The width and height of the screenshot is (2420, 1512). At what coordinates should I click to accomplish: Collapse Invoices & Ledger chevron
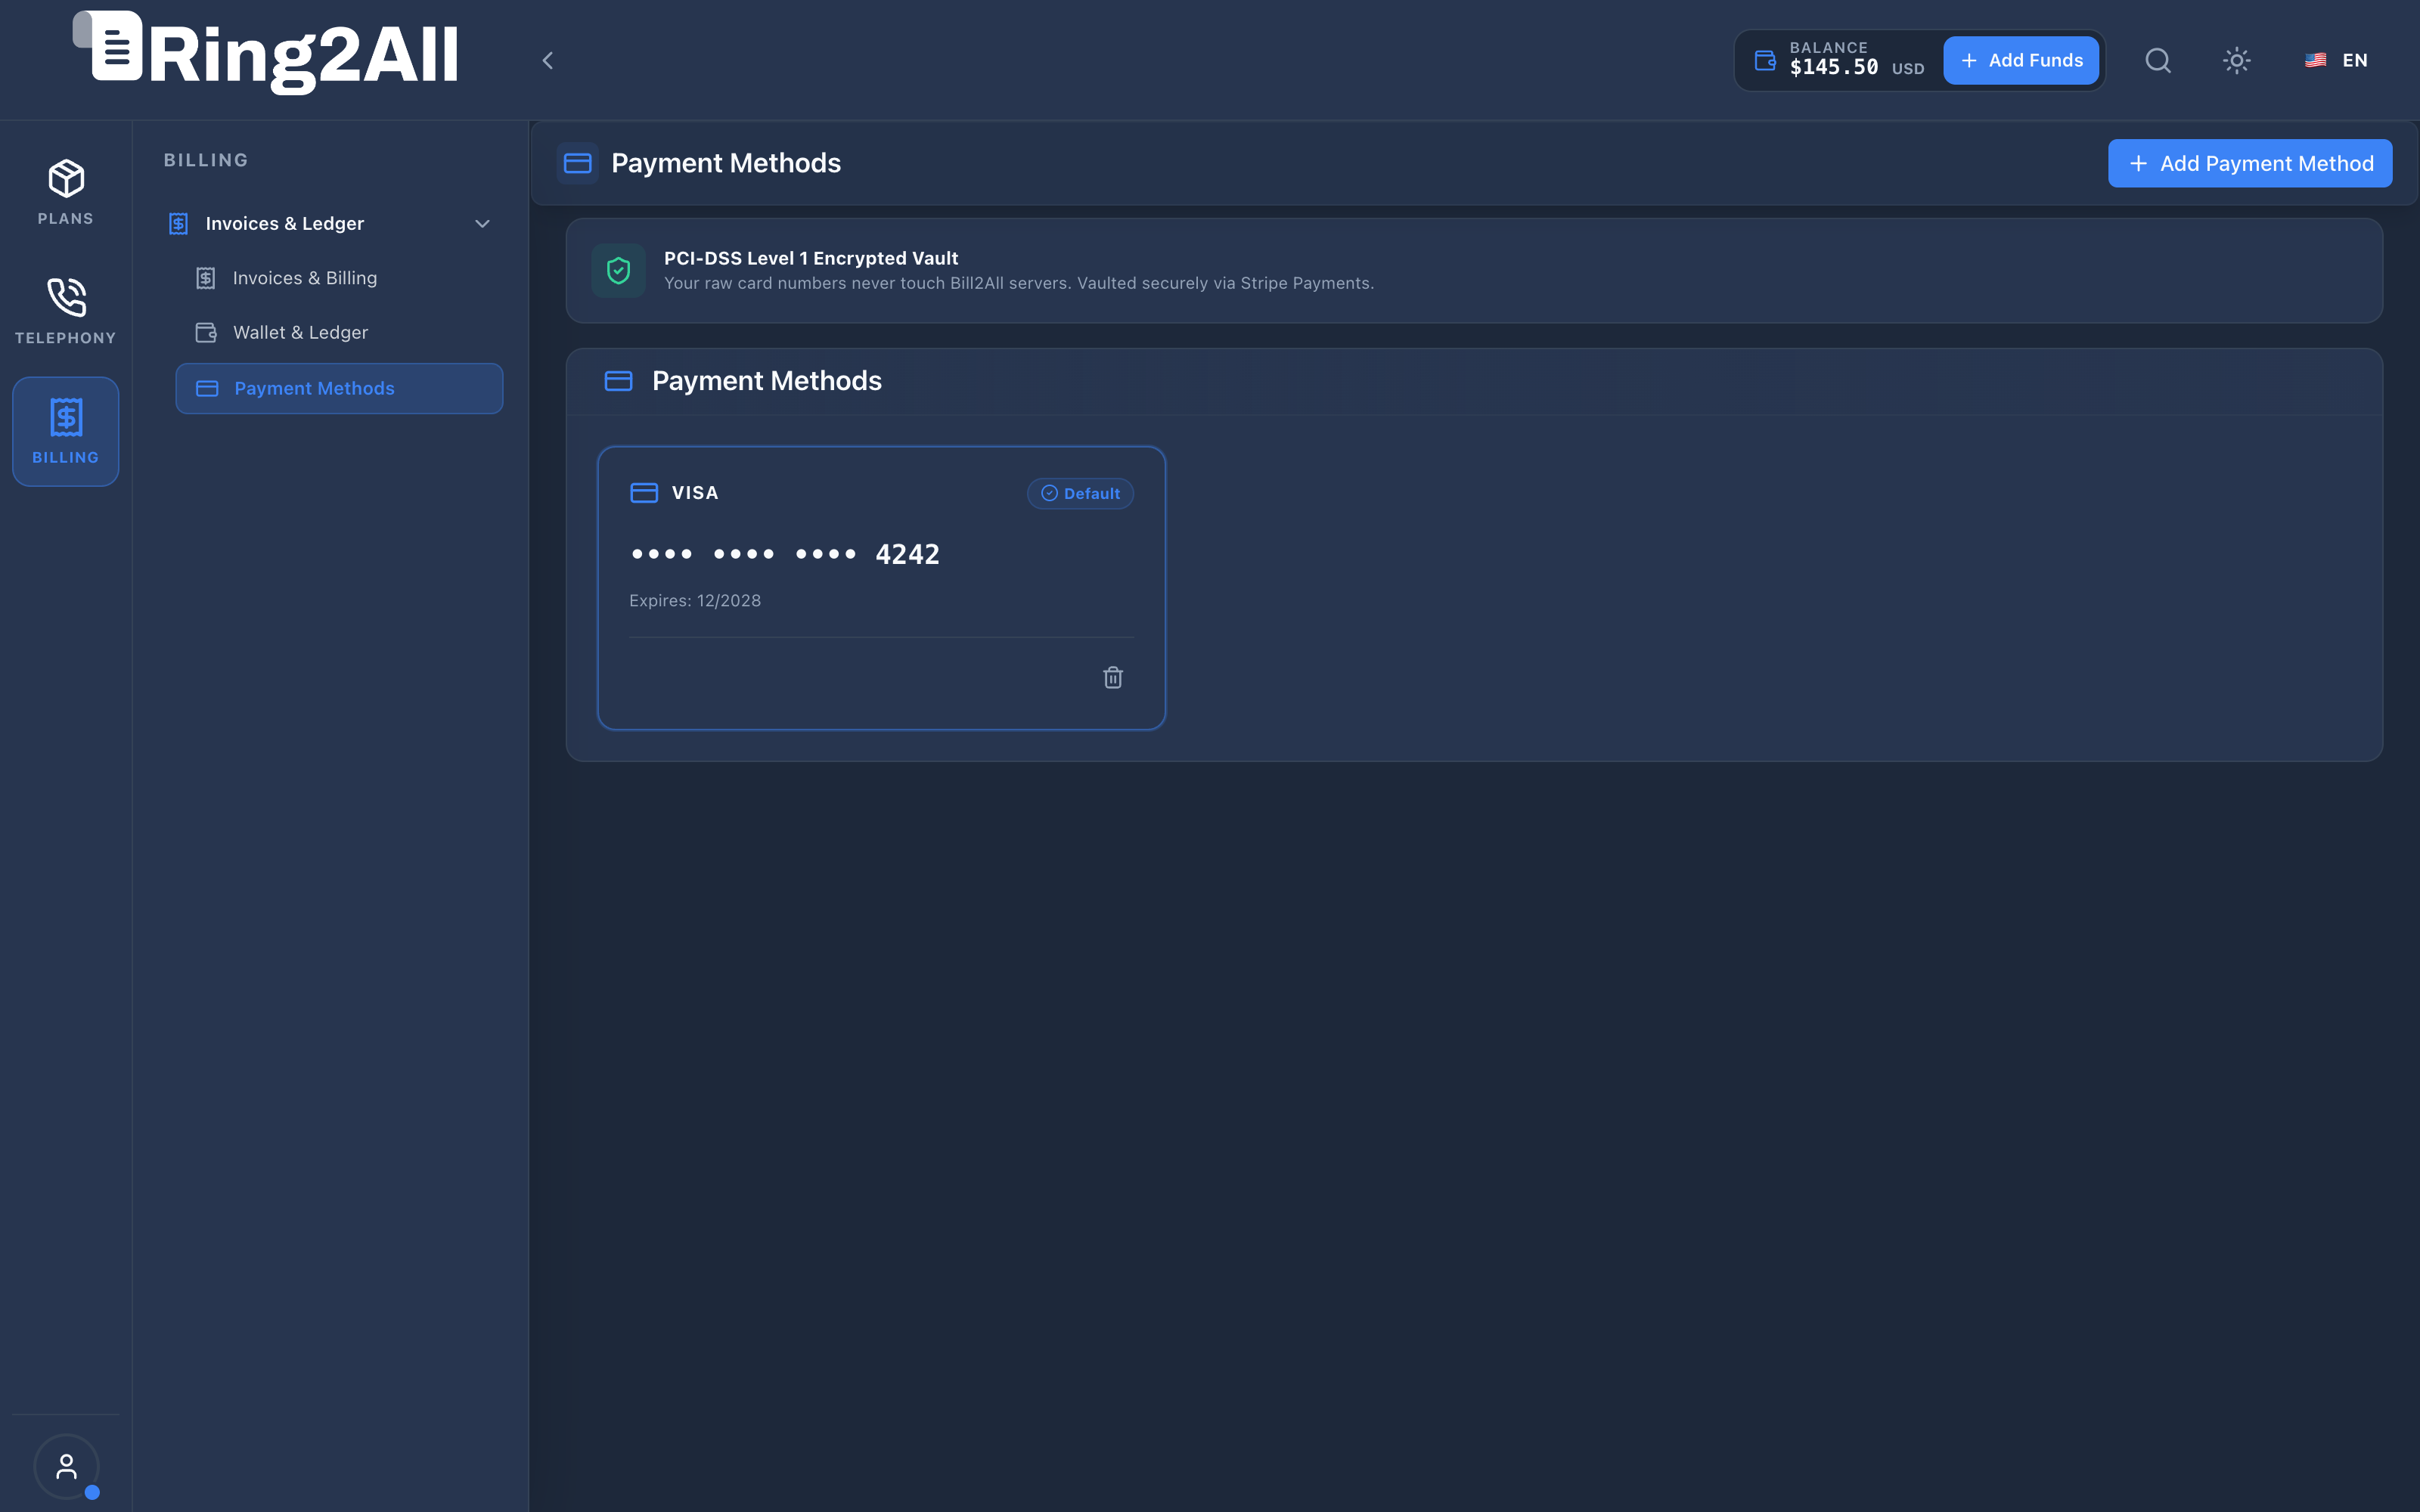click(482, 223)
